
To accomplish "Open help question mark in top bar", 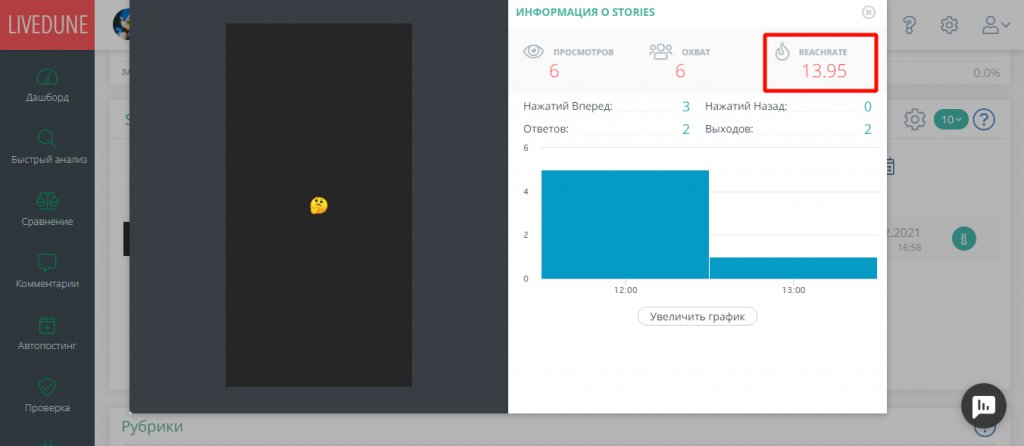I will 909,25.
